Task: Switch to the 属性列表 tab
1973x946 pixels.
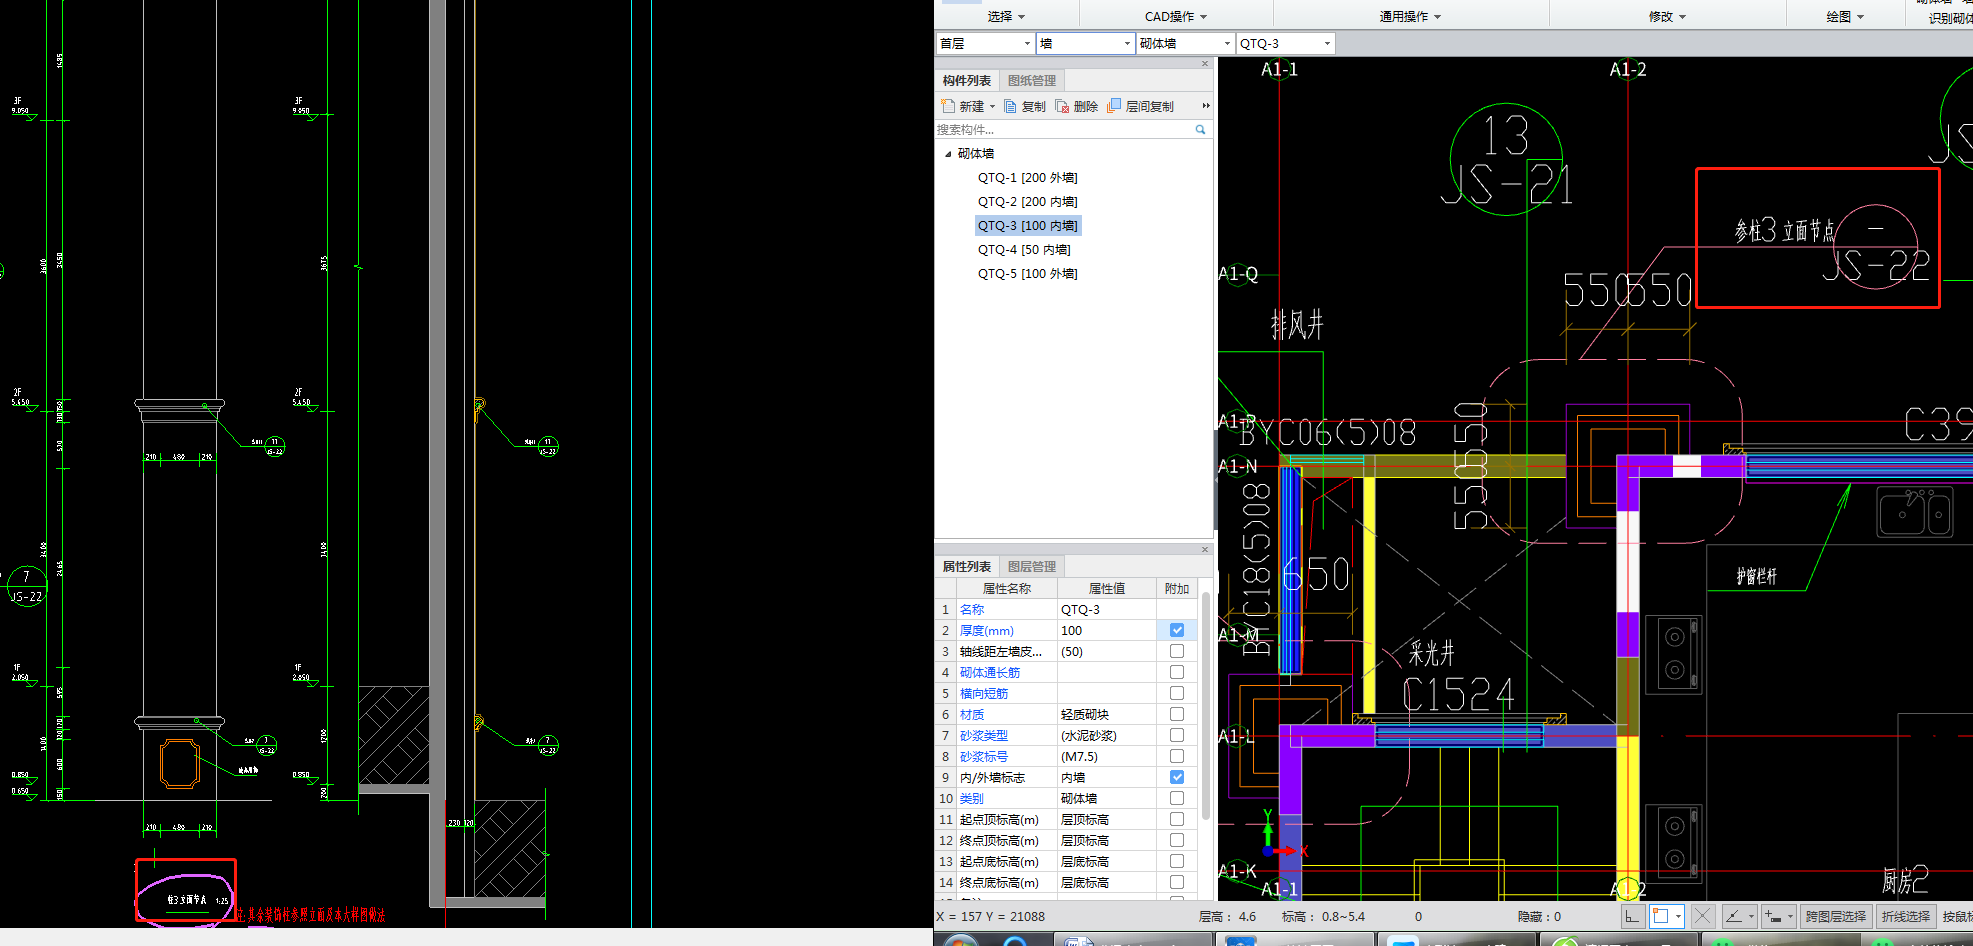Action: (x=966, y=566)
